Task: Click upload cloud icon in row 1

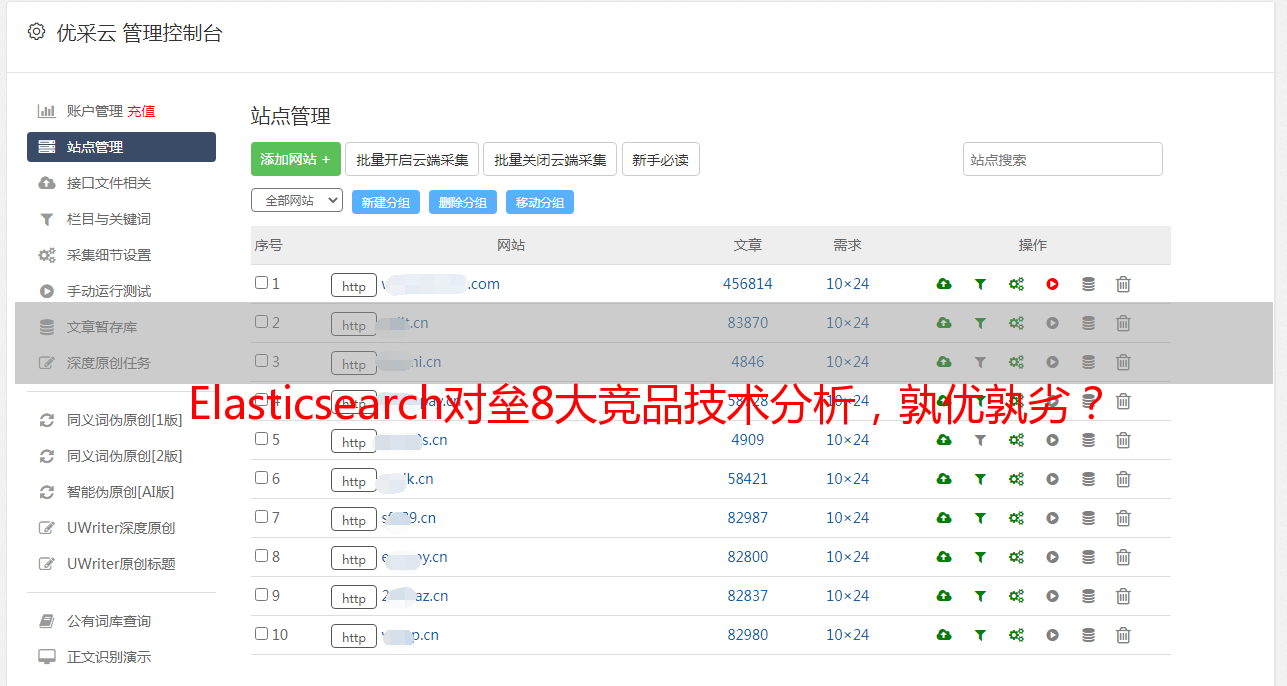Action: [x=944, y=284]
